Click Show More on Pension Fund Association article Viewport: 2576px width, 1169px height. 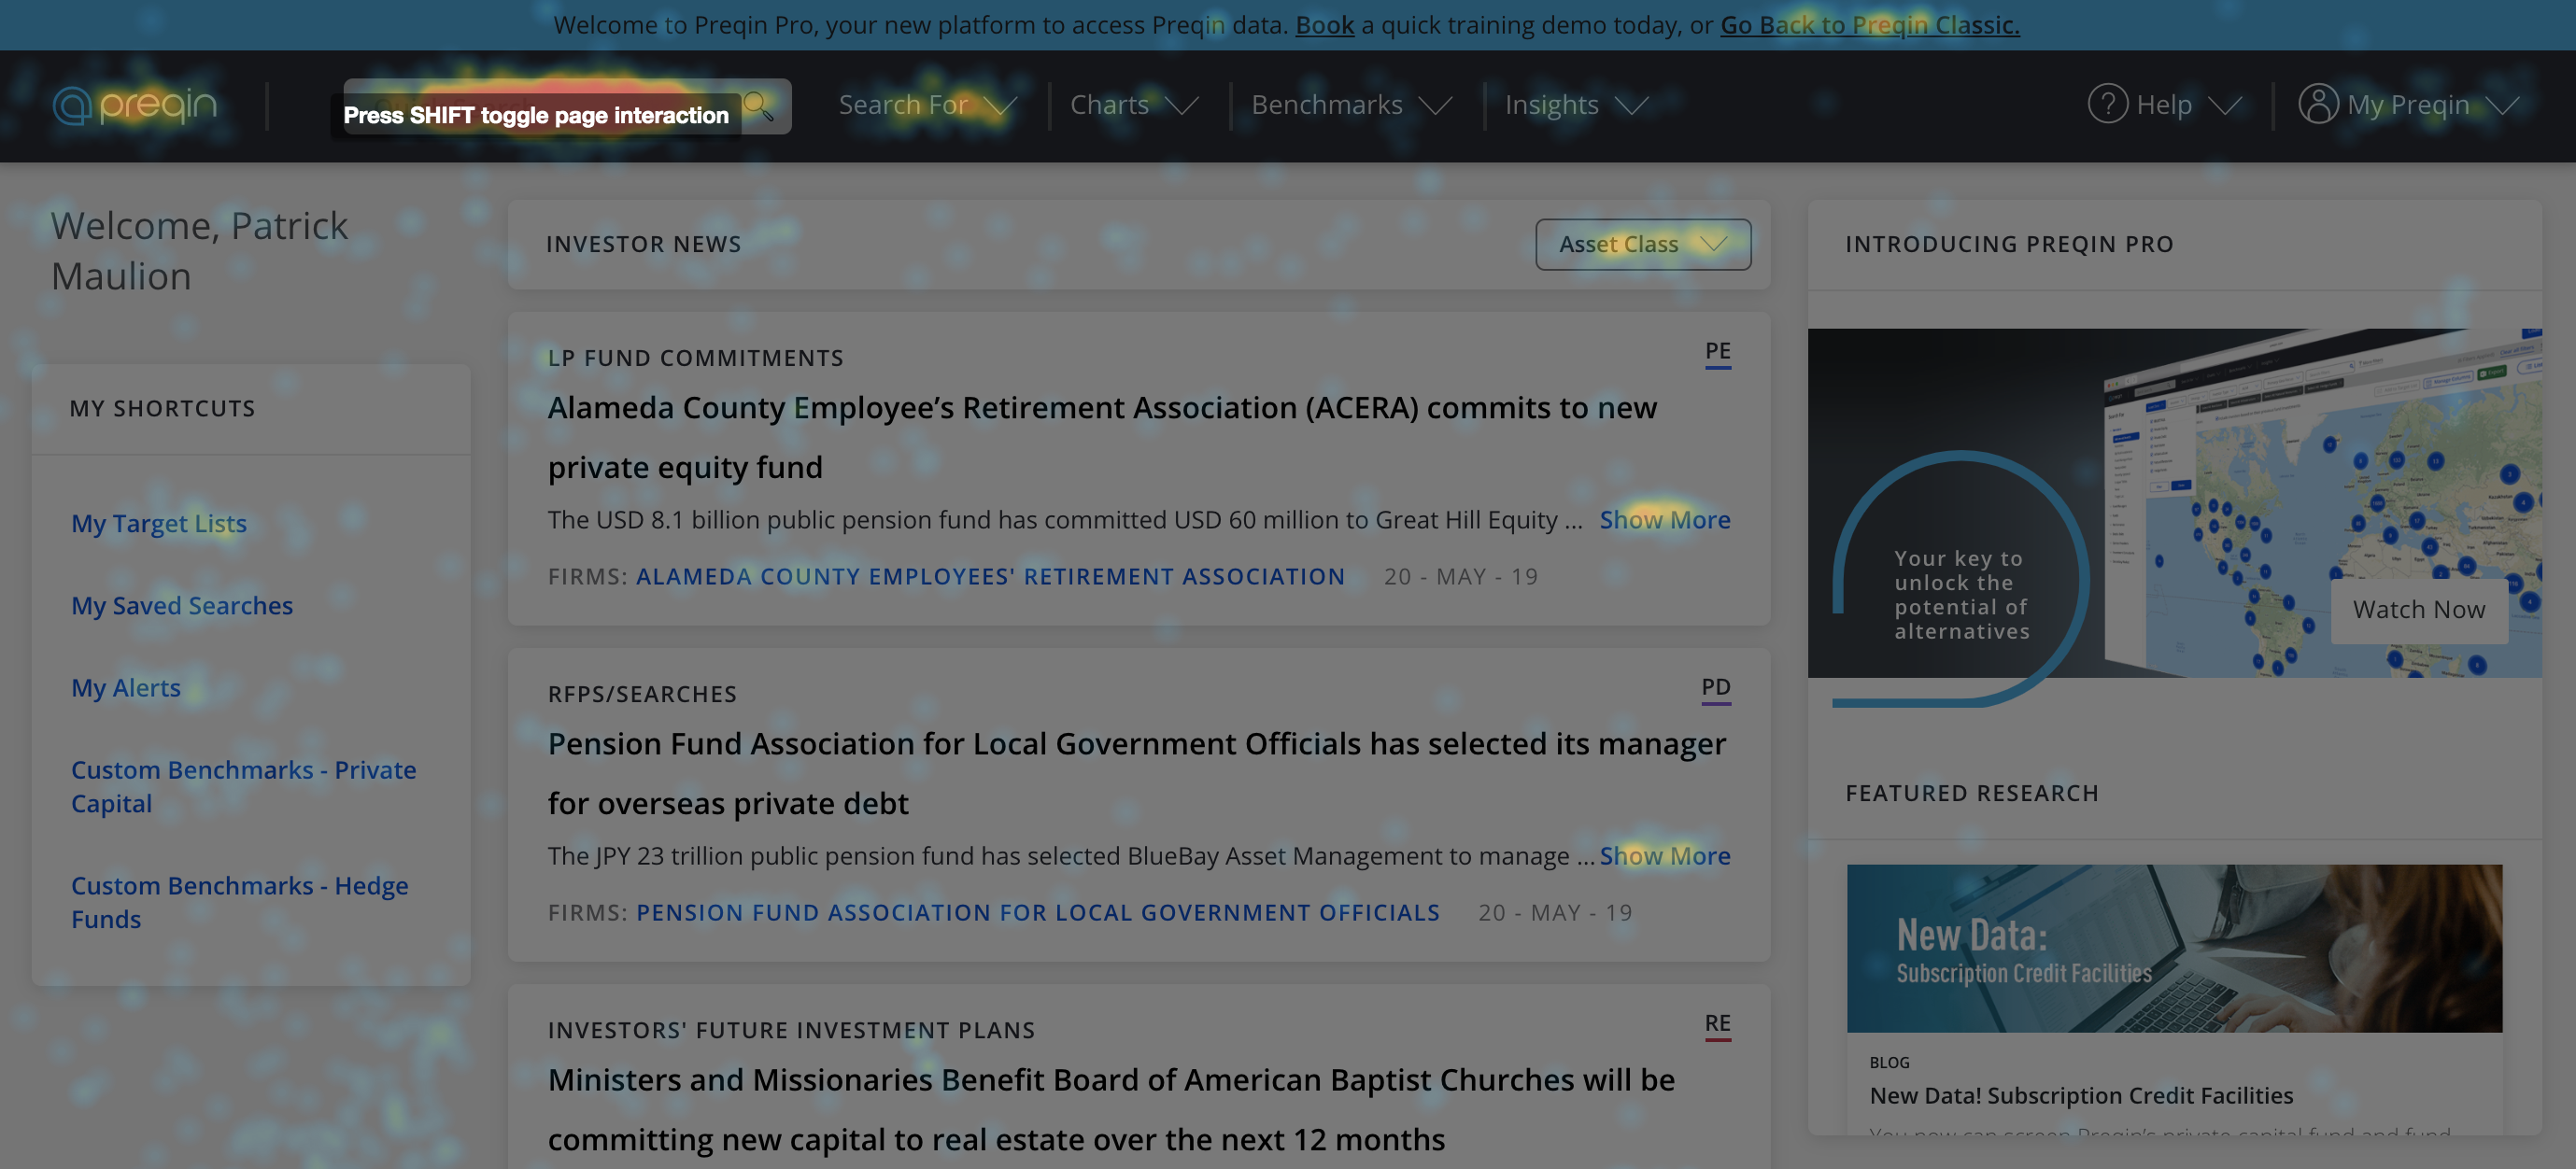[x=1665, y=856]
